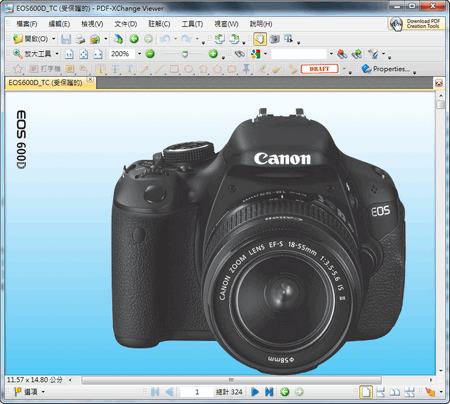Viewport: 450px width, 404px height.
Task: Select the 打字機 typewriter tool
Action: coord(45,69)
